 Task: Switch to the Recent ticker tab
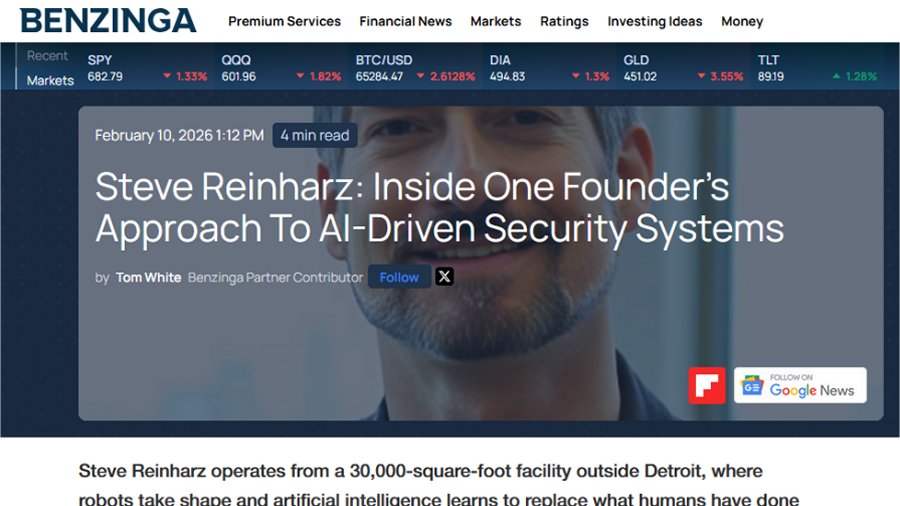[x=47, y=56]
